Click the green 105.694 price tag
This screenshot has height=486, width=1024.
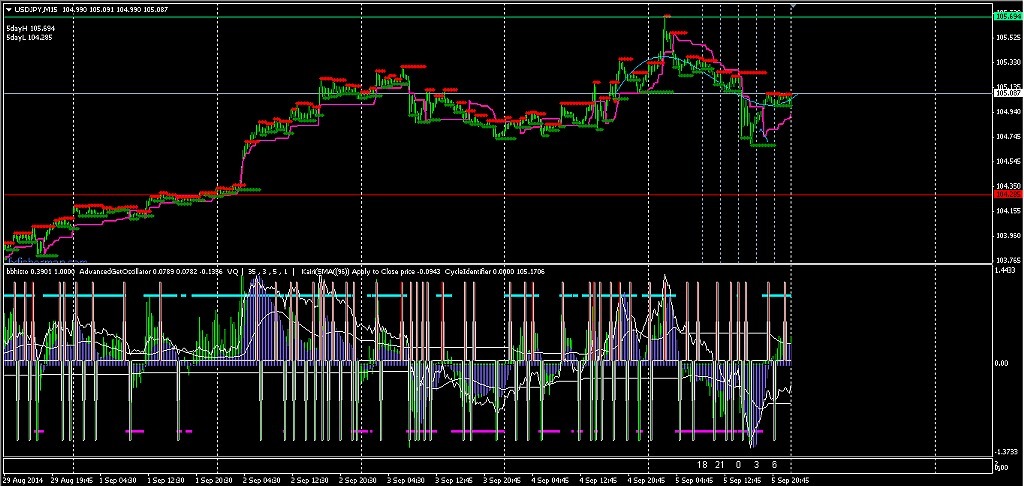coord(1008,16)
